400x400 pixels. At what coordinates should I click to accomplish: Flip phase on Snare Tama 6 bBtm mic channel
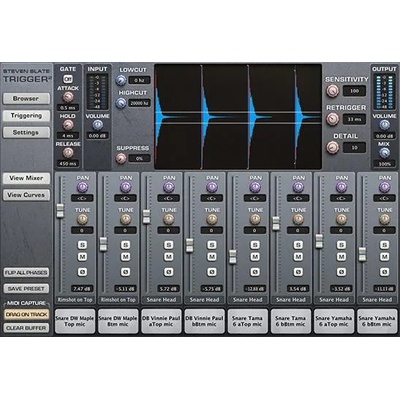point(298,272)
